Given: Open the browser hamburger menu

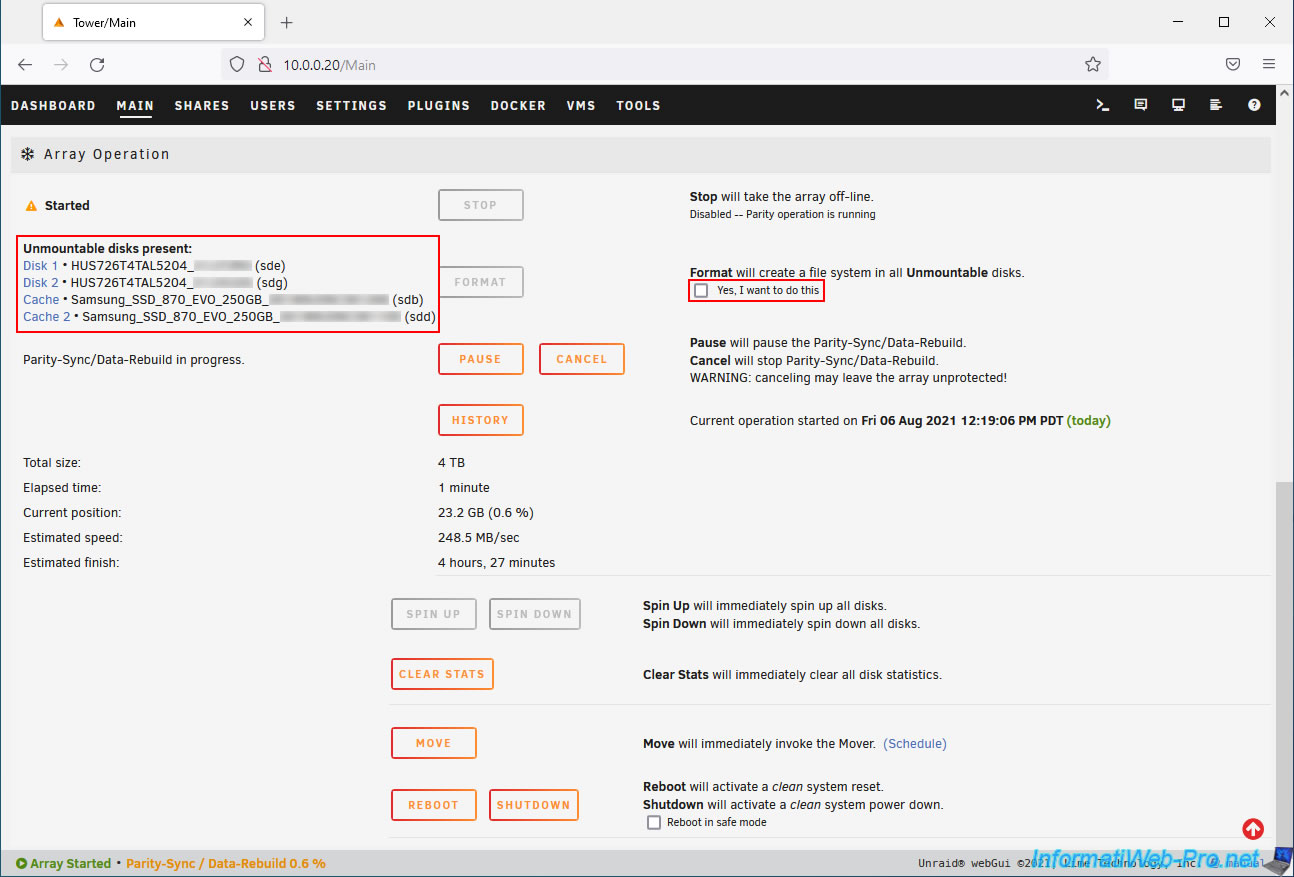Looking at the screenshot, I should [x=1268, y=65].
